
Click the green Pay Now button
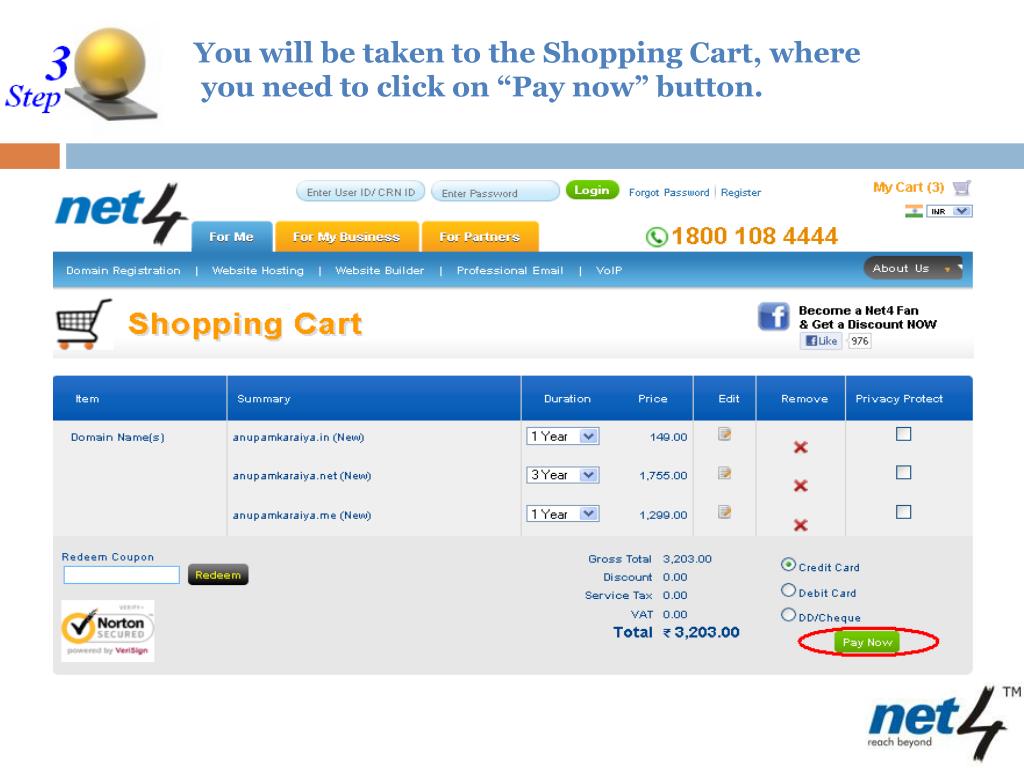(x=867, y=642)
